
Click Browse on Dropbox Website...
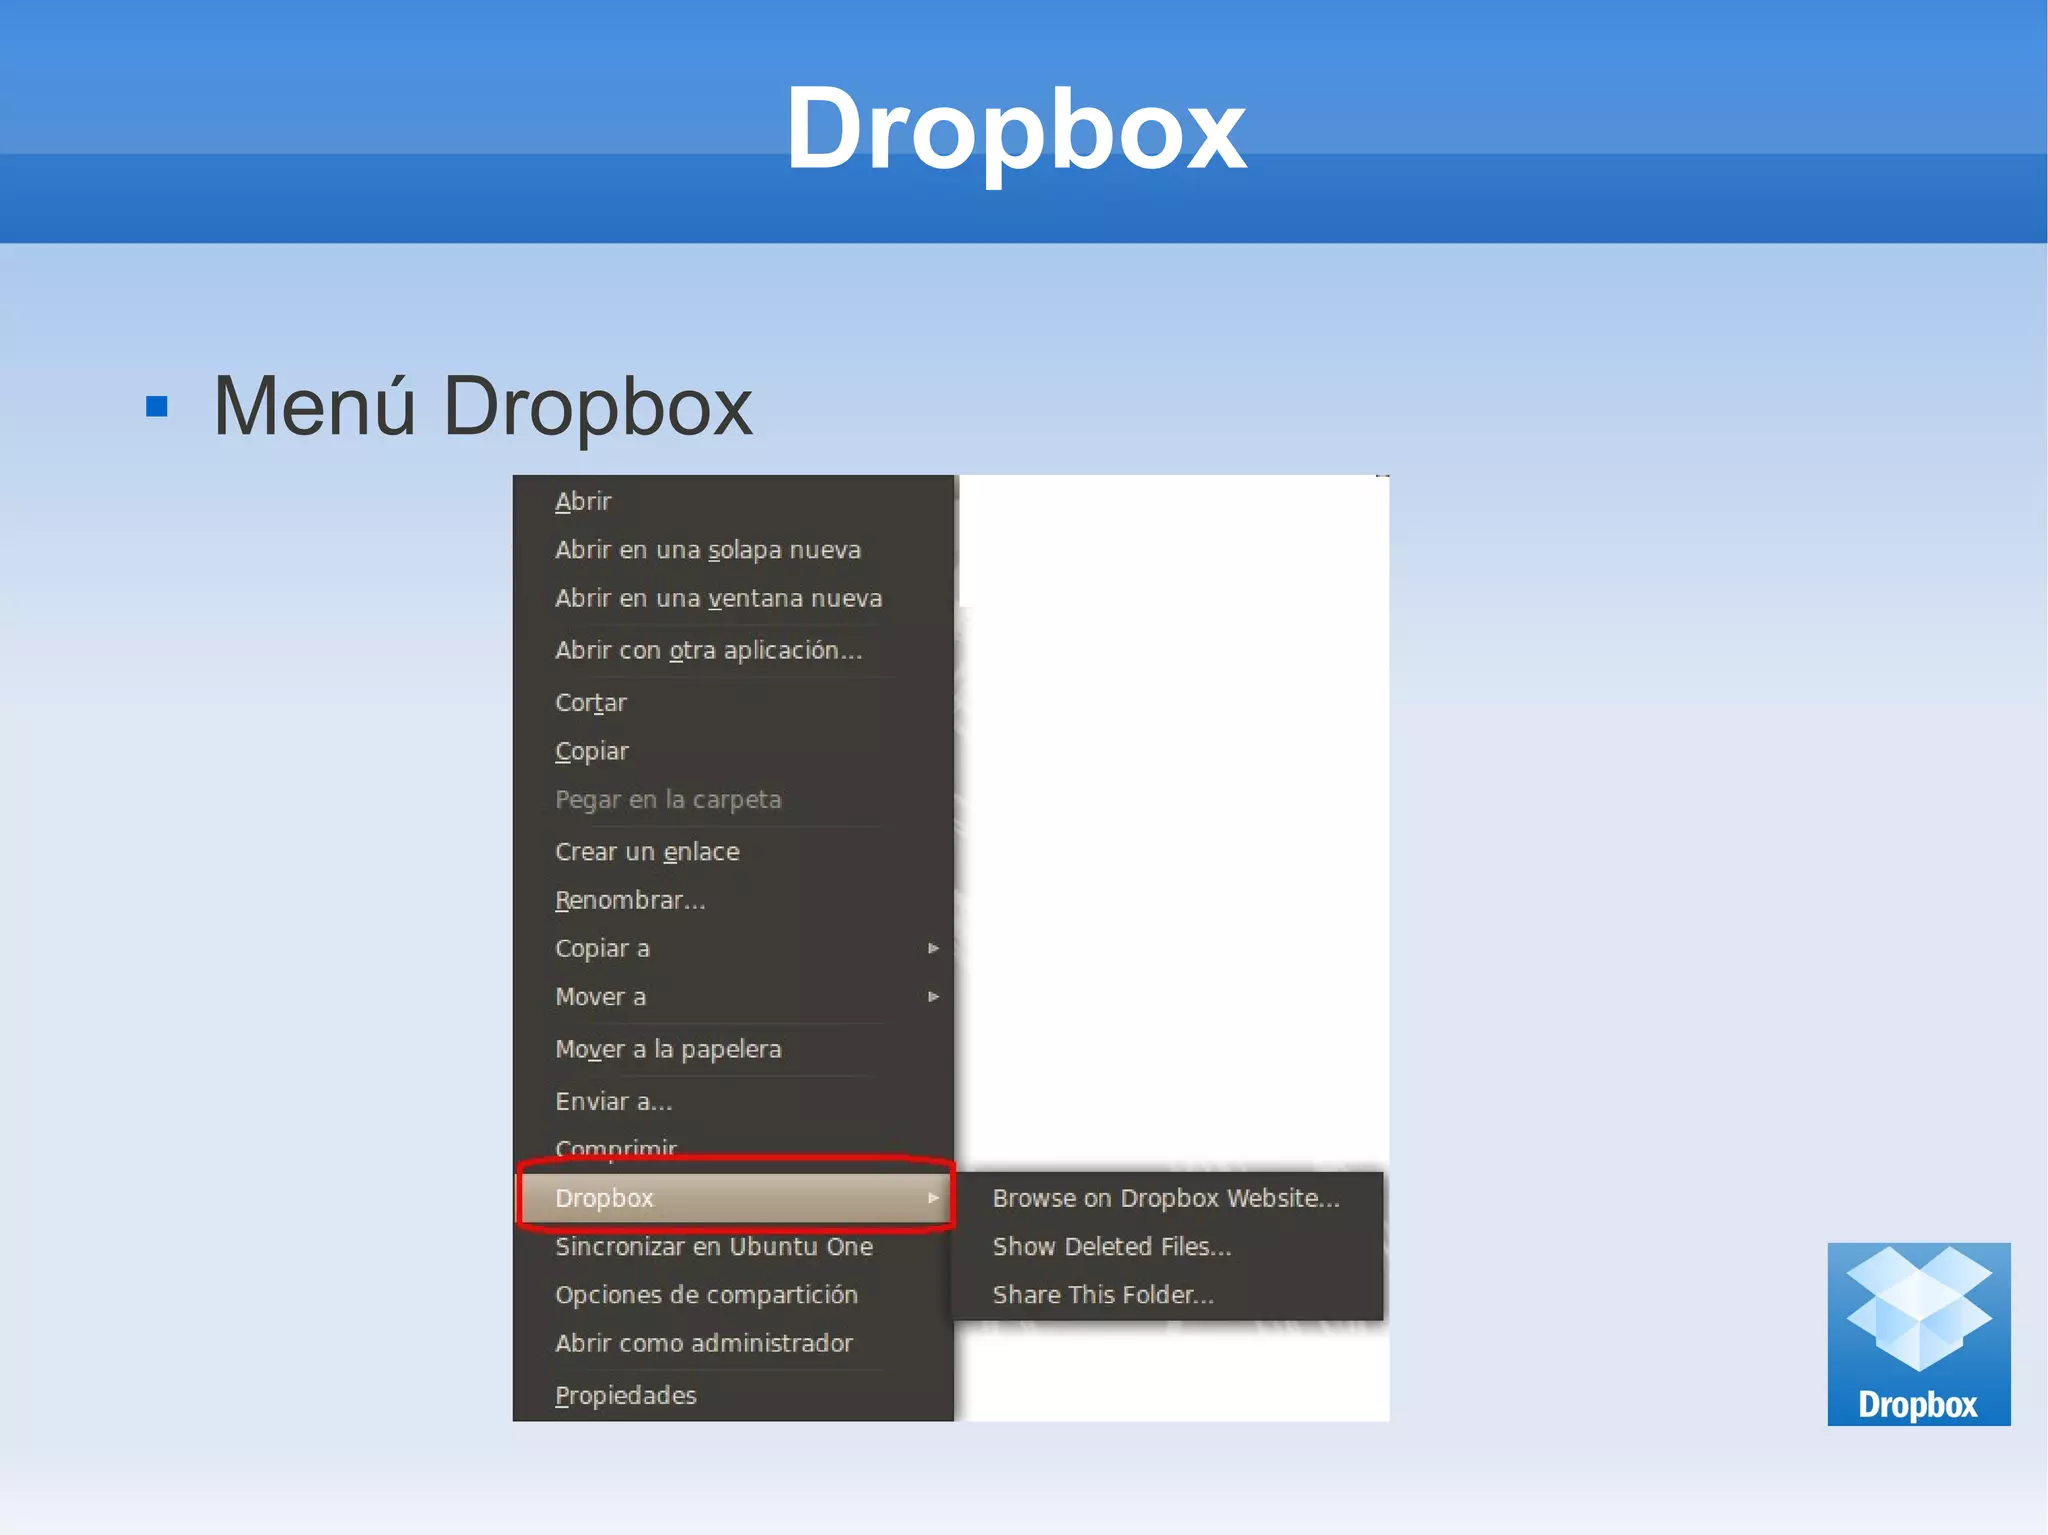point(1167,1198)
